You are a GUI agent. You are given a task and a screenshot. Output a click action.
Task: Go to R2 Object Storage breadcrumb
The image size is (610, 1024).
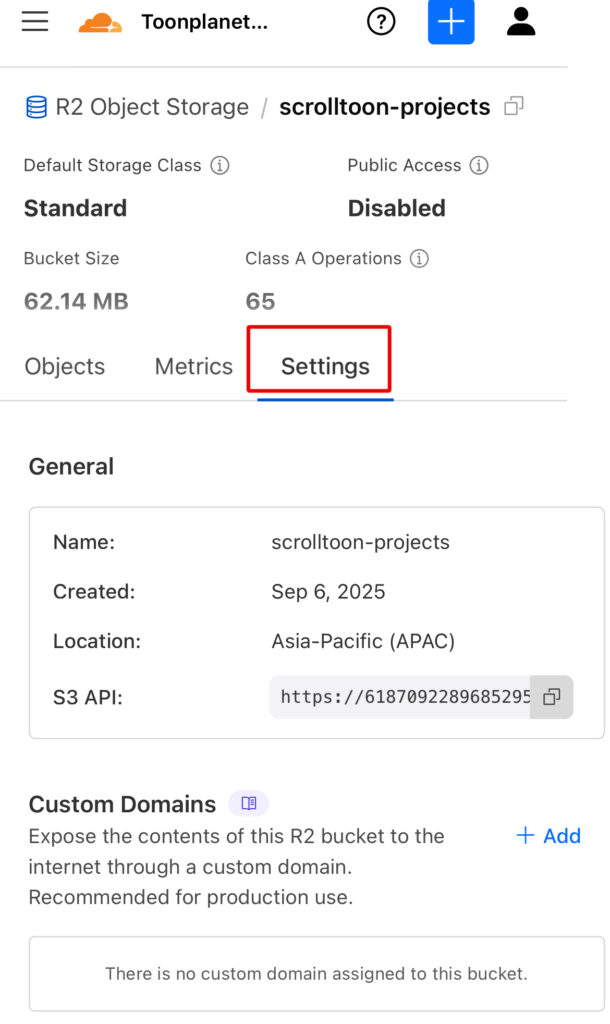coord(152,107)
